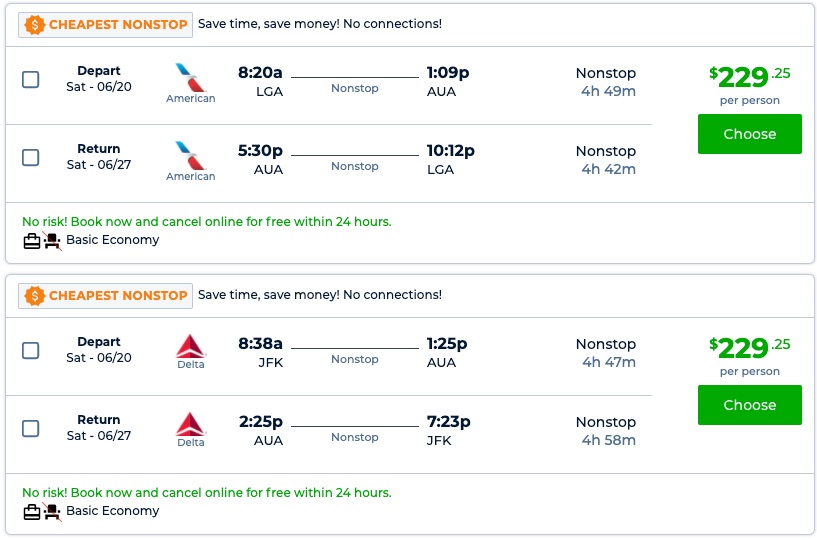The image size is (817, 540).
Task: Click the American Airlines logo on the 5:30p return
Action: 189,155
